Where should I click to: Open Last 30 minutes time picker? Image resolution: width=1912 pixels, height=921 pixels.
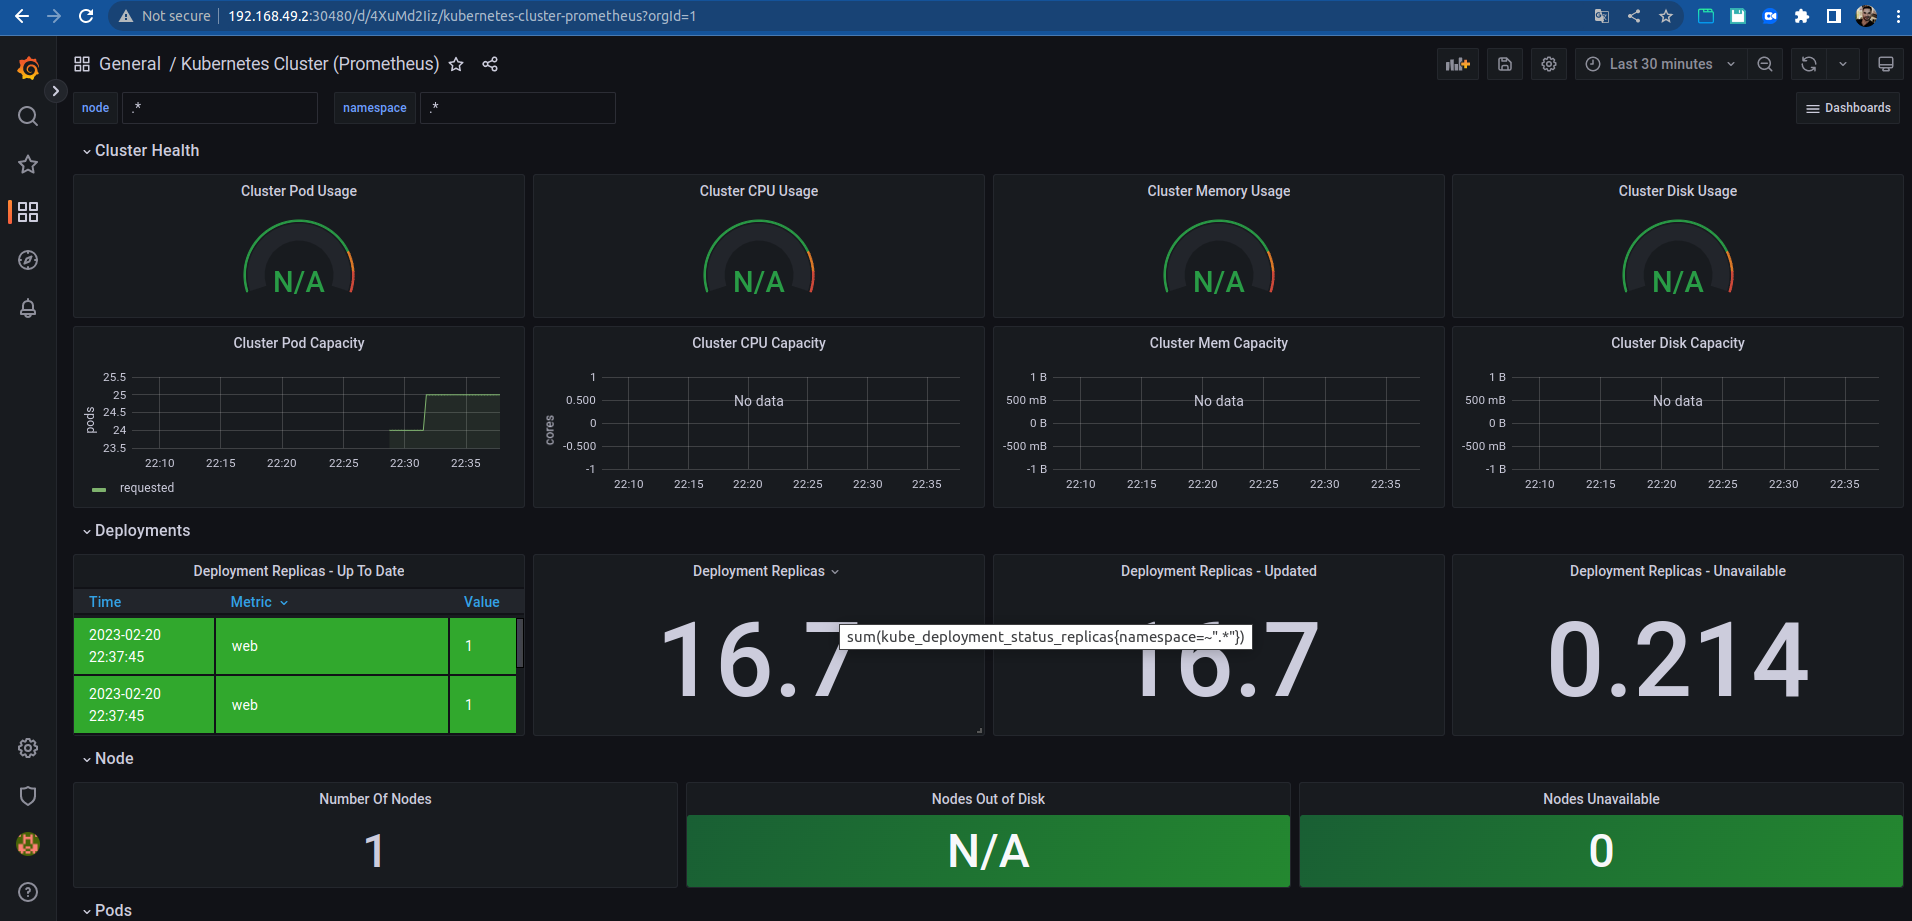click(1661, 64)
